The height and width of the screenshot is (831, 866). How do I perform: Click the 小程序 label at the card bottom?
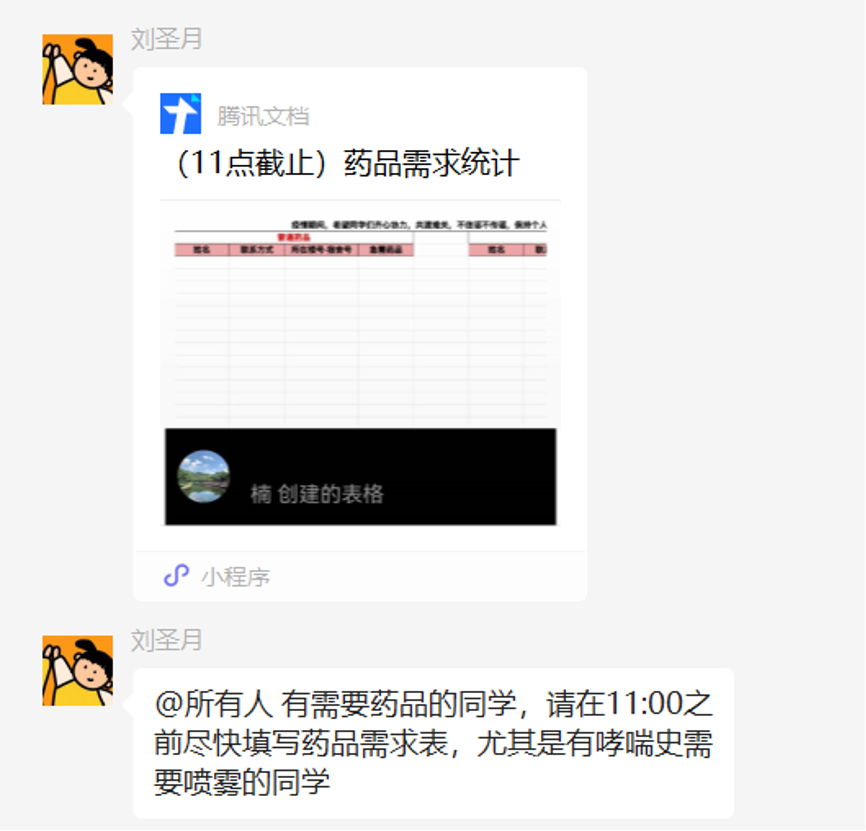tap(236, 577)
